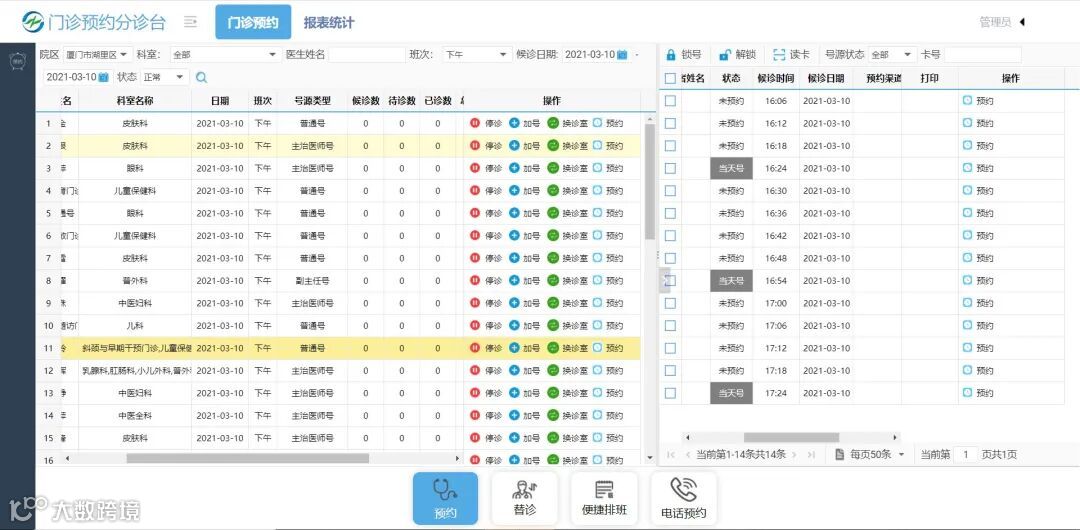
Task: Click 预约 icon for 16:24 slot
Action: point(968,167)
